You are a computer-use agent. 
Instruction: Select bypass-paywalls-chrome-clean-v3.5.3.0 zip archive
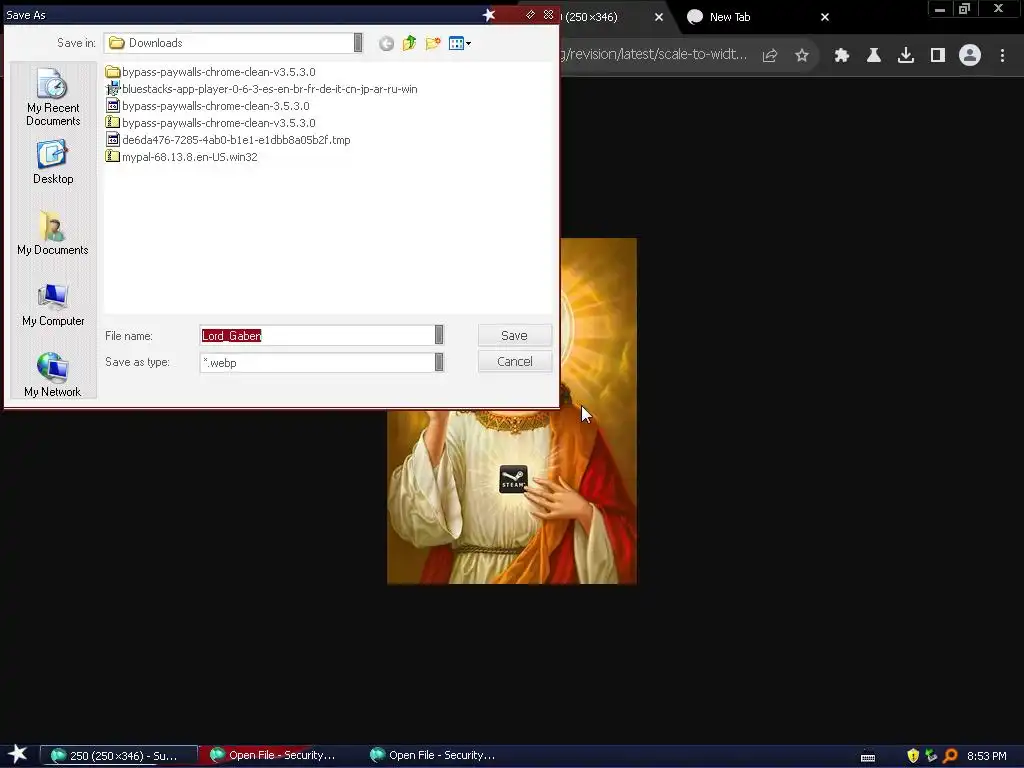coord(210,123)
